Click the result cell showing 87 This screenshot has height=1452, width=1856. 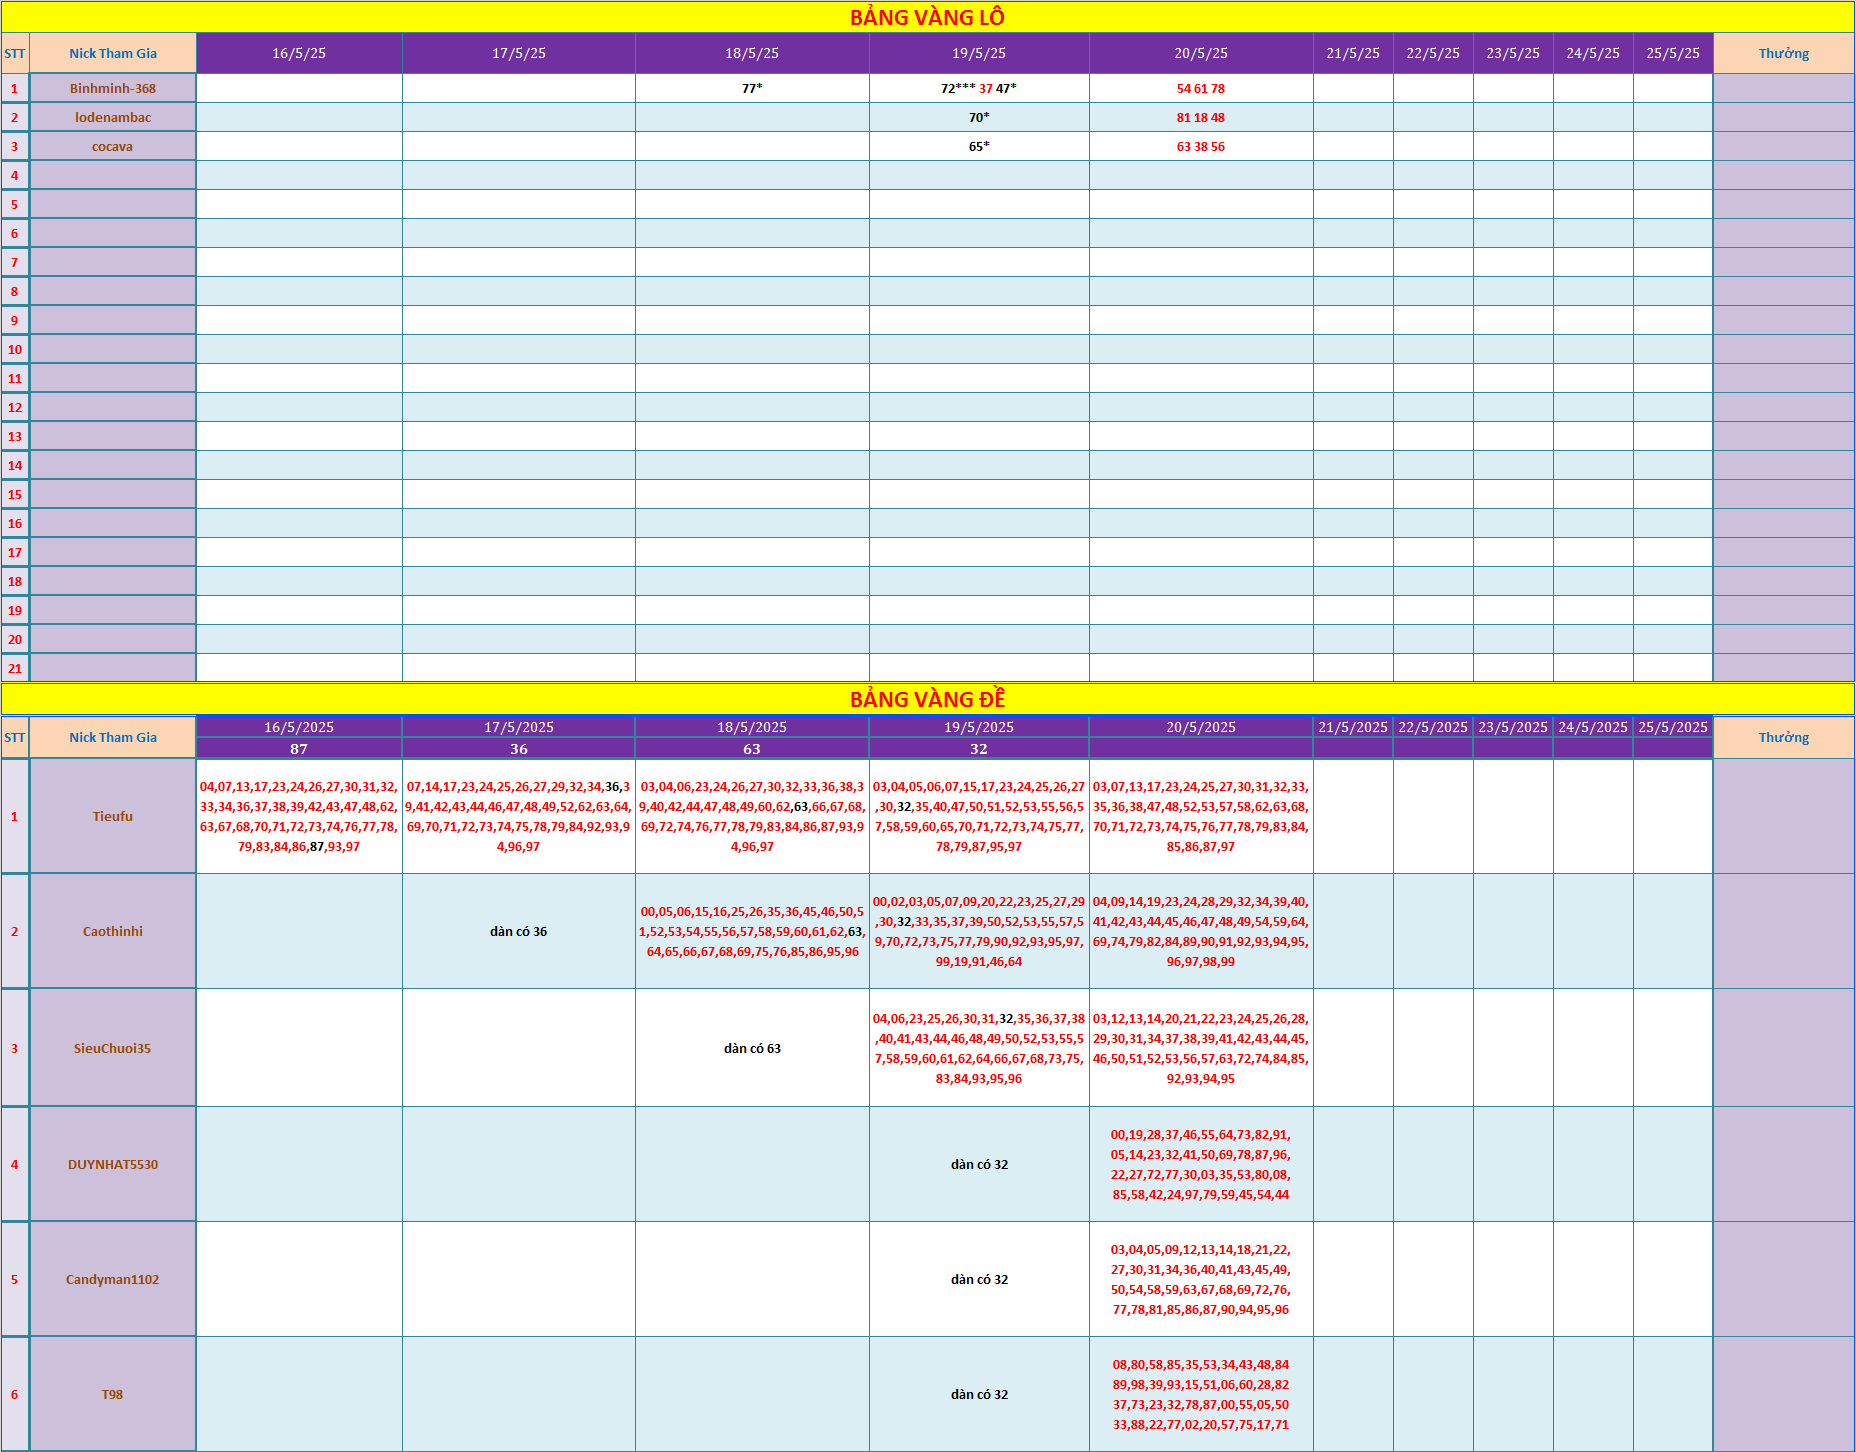point(299,749)
